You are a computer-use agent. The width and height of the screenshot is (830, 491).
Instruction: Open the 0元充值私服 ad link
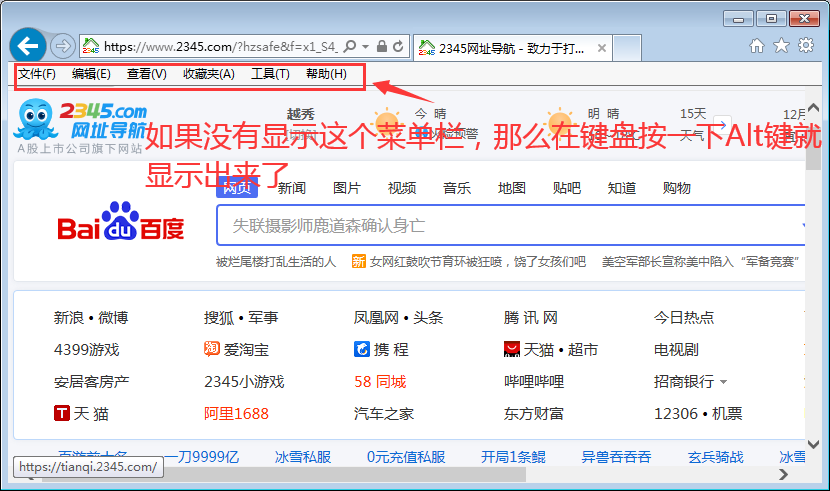[406, 457]
